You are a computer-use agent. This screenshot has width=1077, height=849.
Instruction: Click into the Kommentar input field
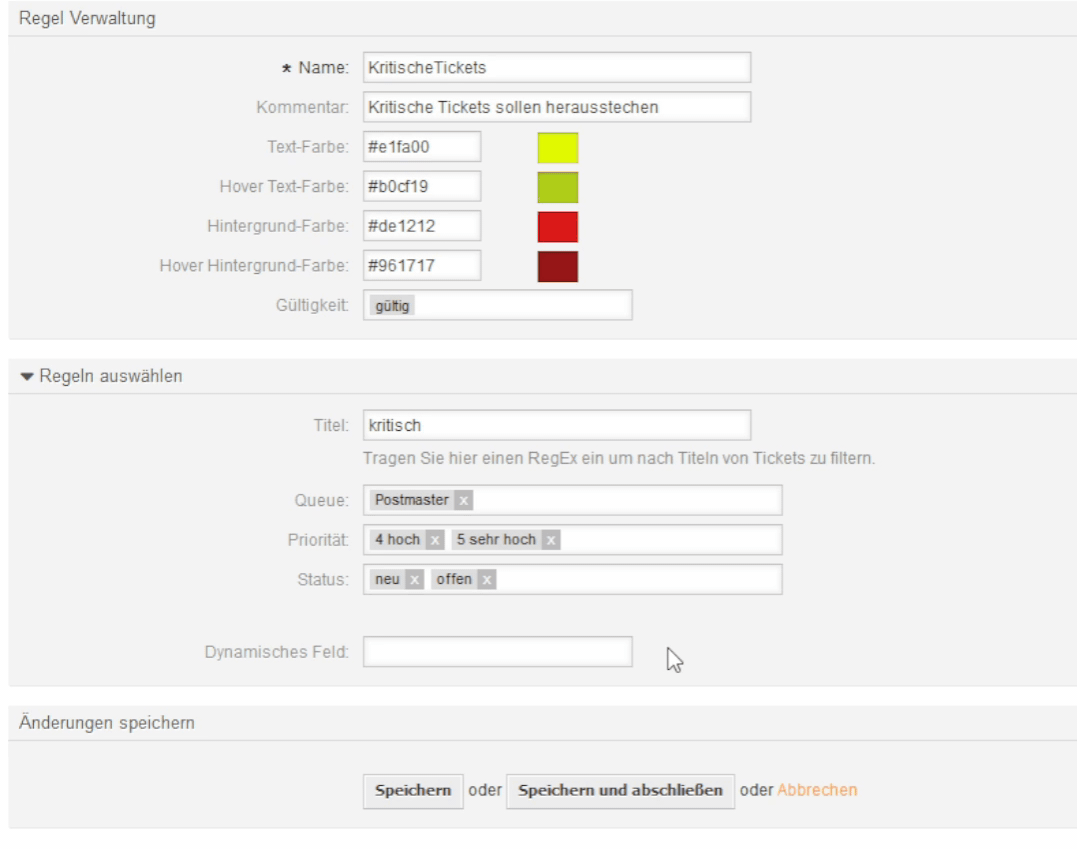click(556, 107)
